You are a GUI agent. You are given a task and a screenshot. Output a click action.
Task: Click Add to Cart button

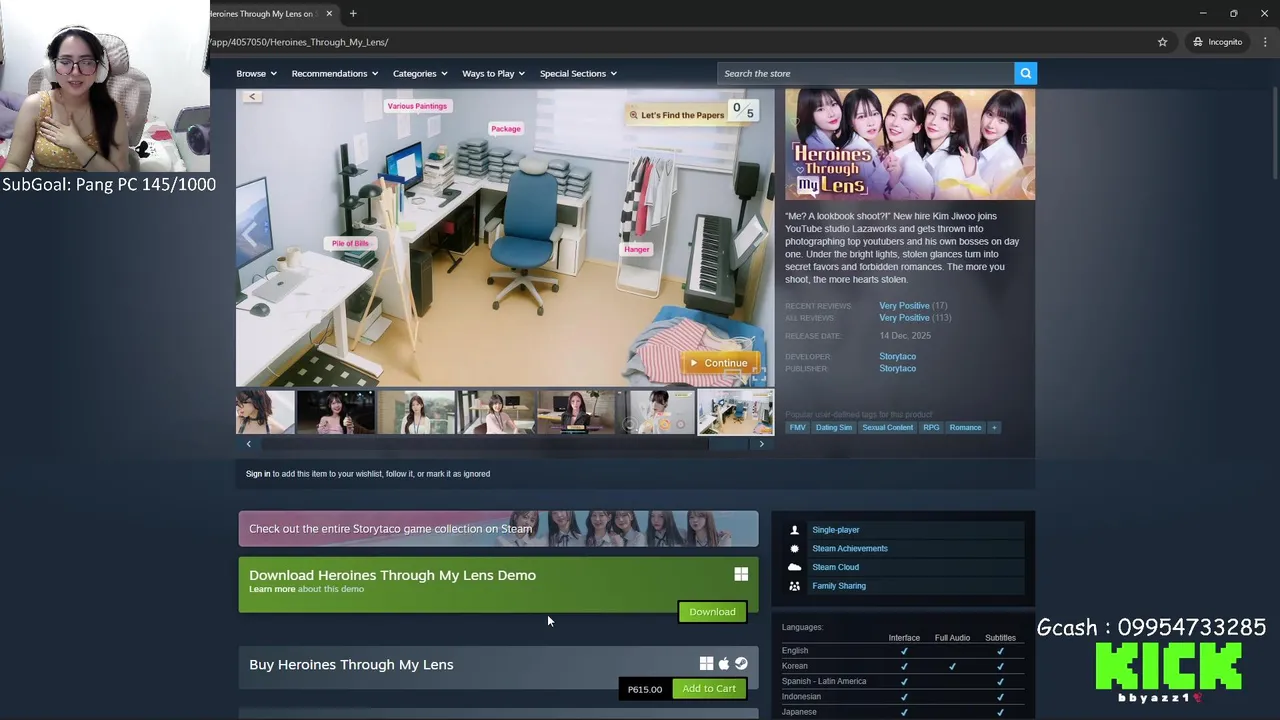click(709, 688)
